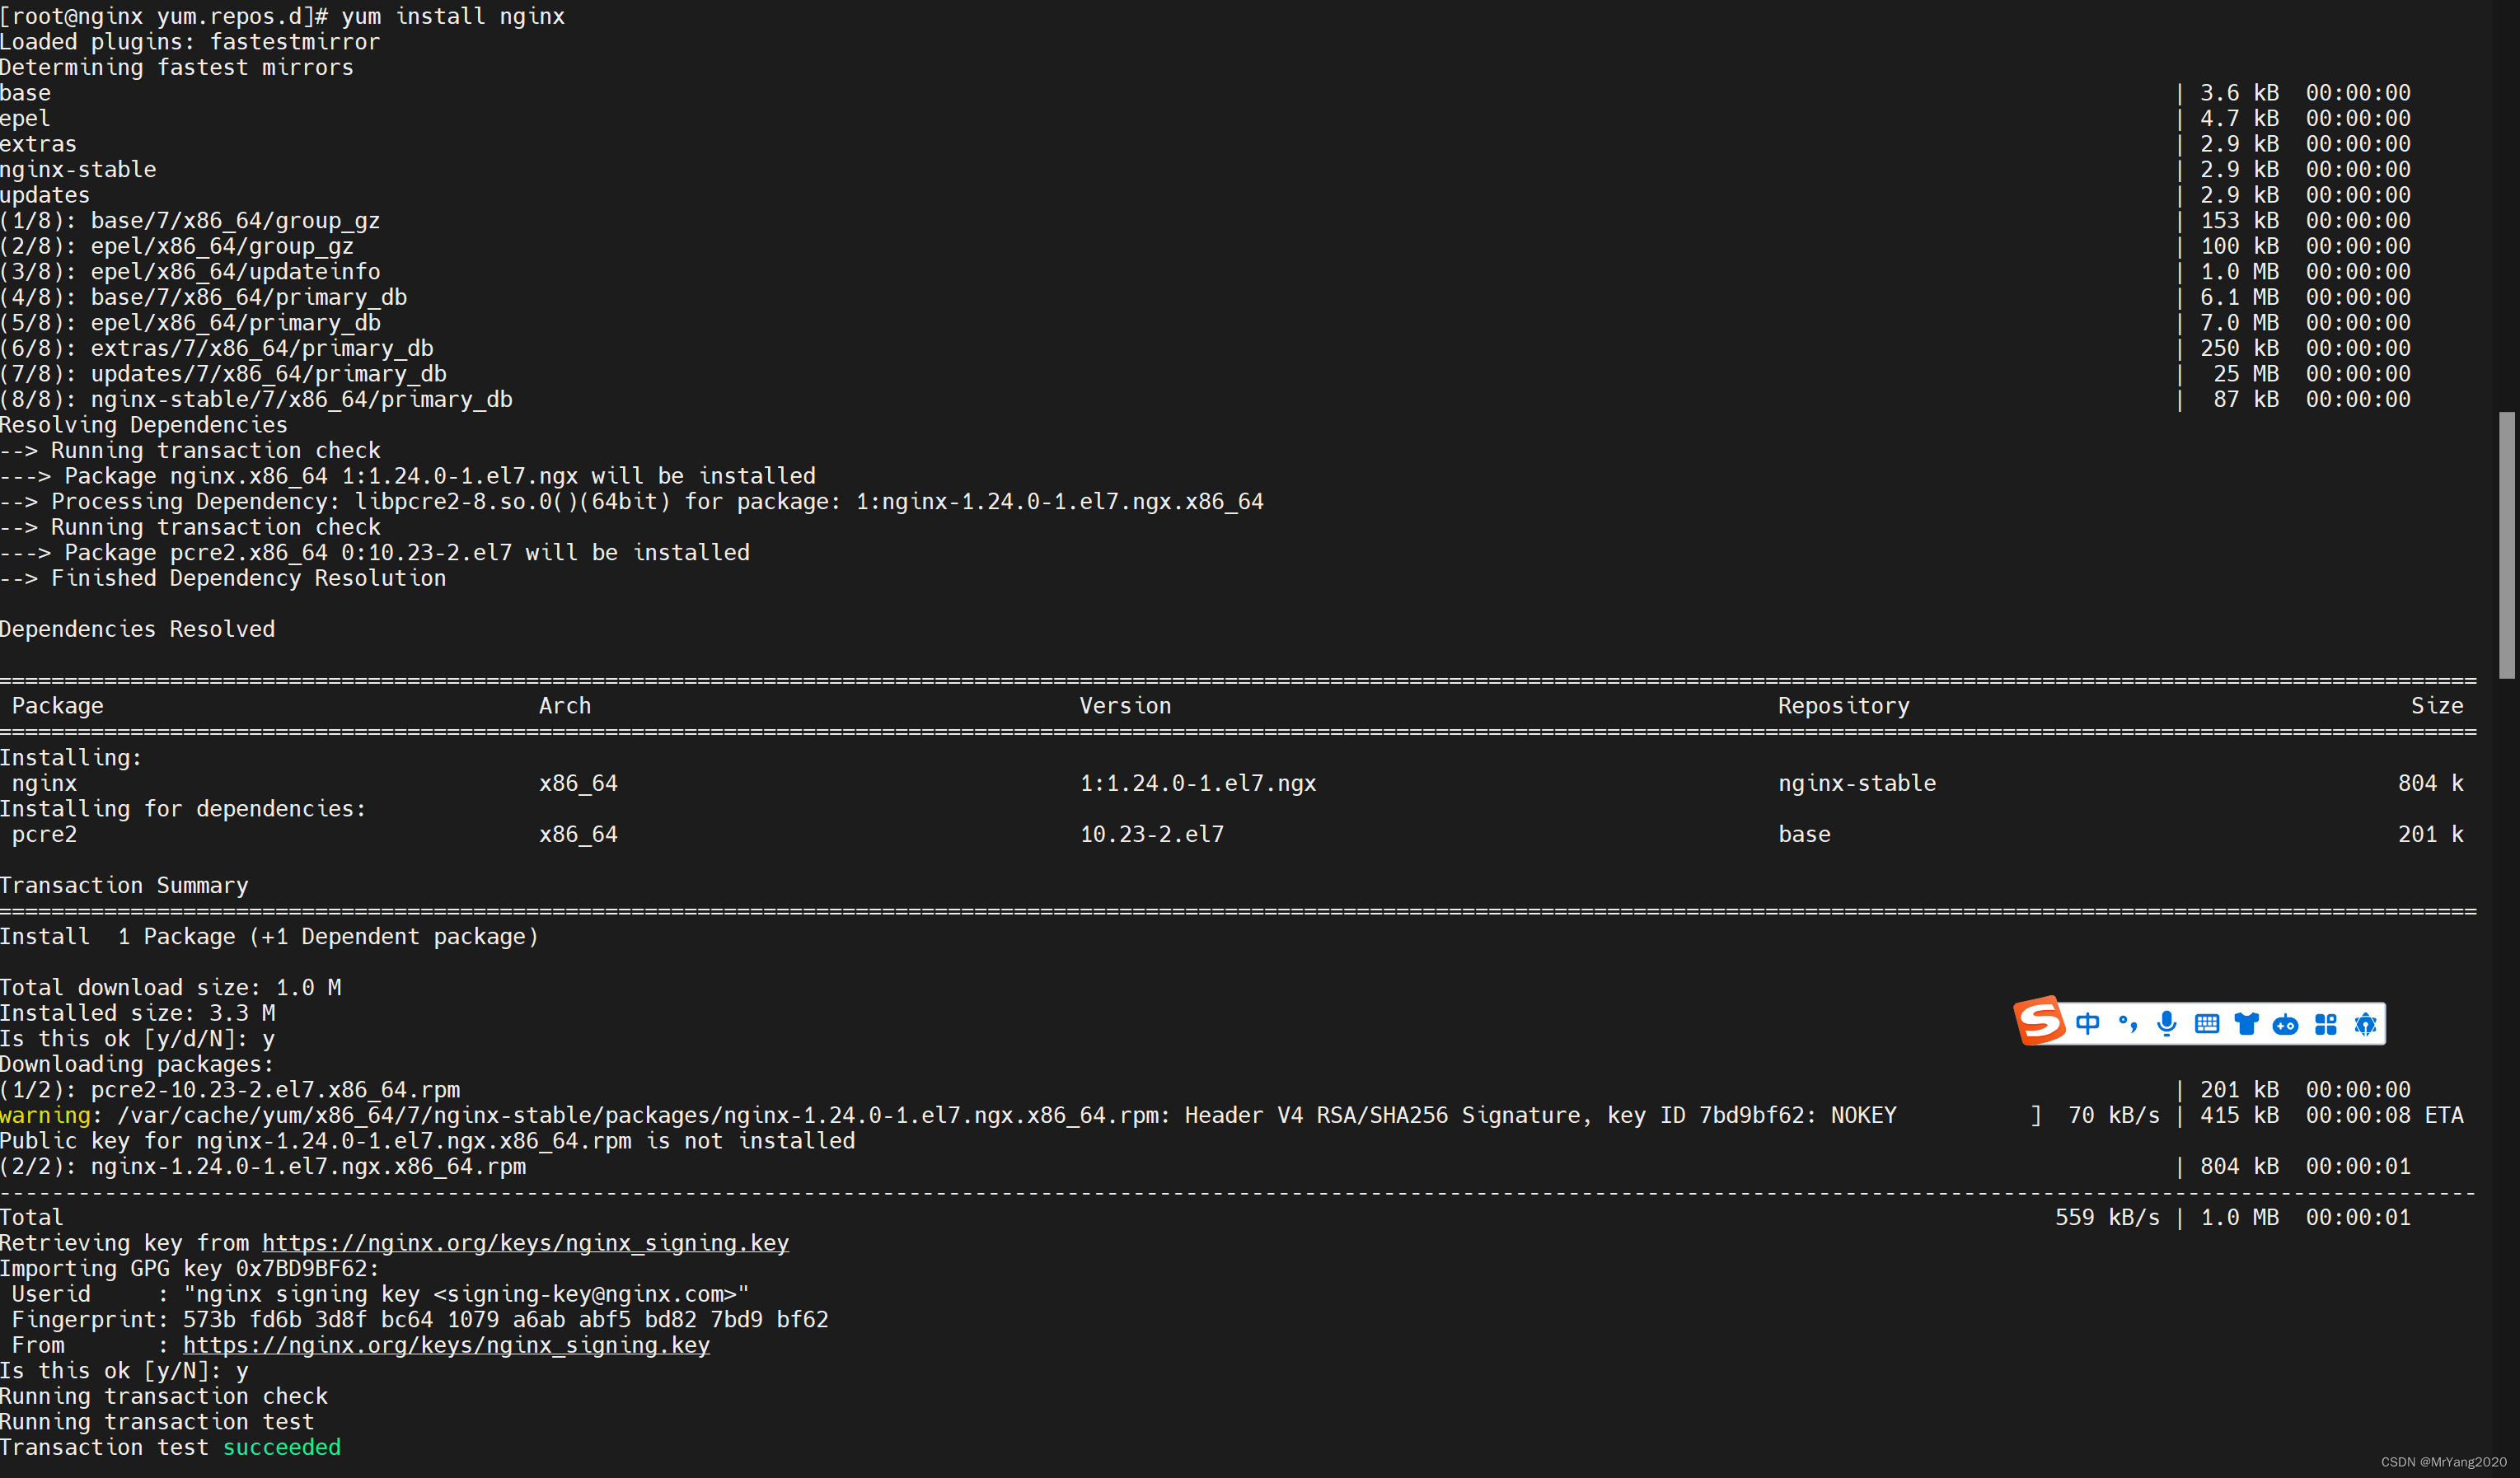Click the Sogou input method logo

(x=2040, y=1022)
